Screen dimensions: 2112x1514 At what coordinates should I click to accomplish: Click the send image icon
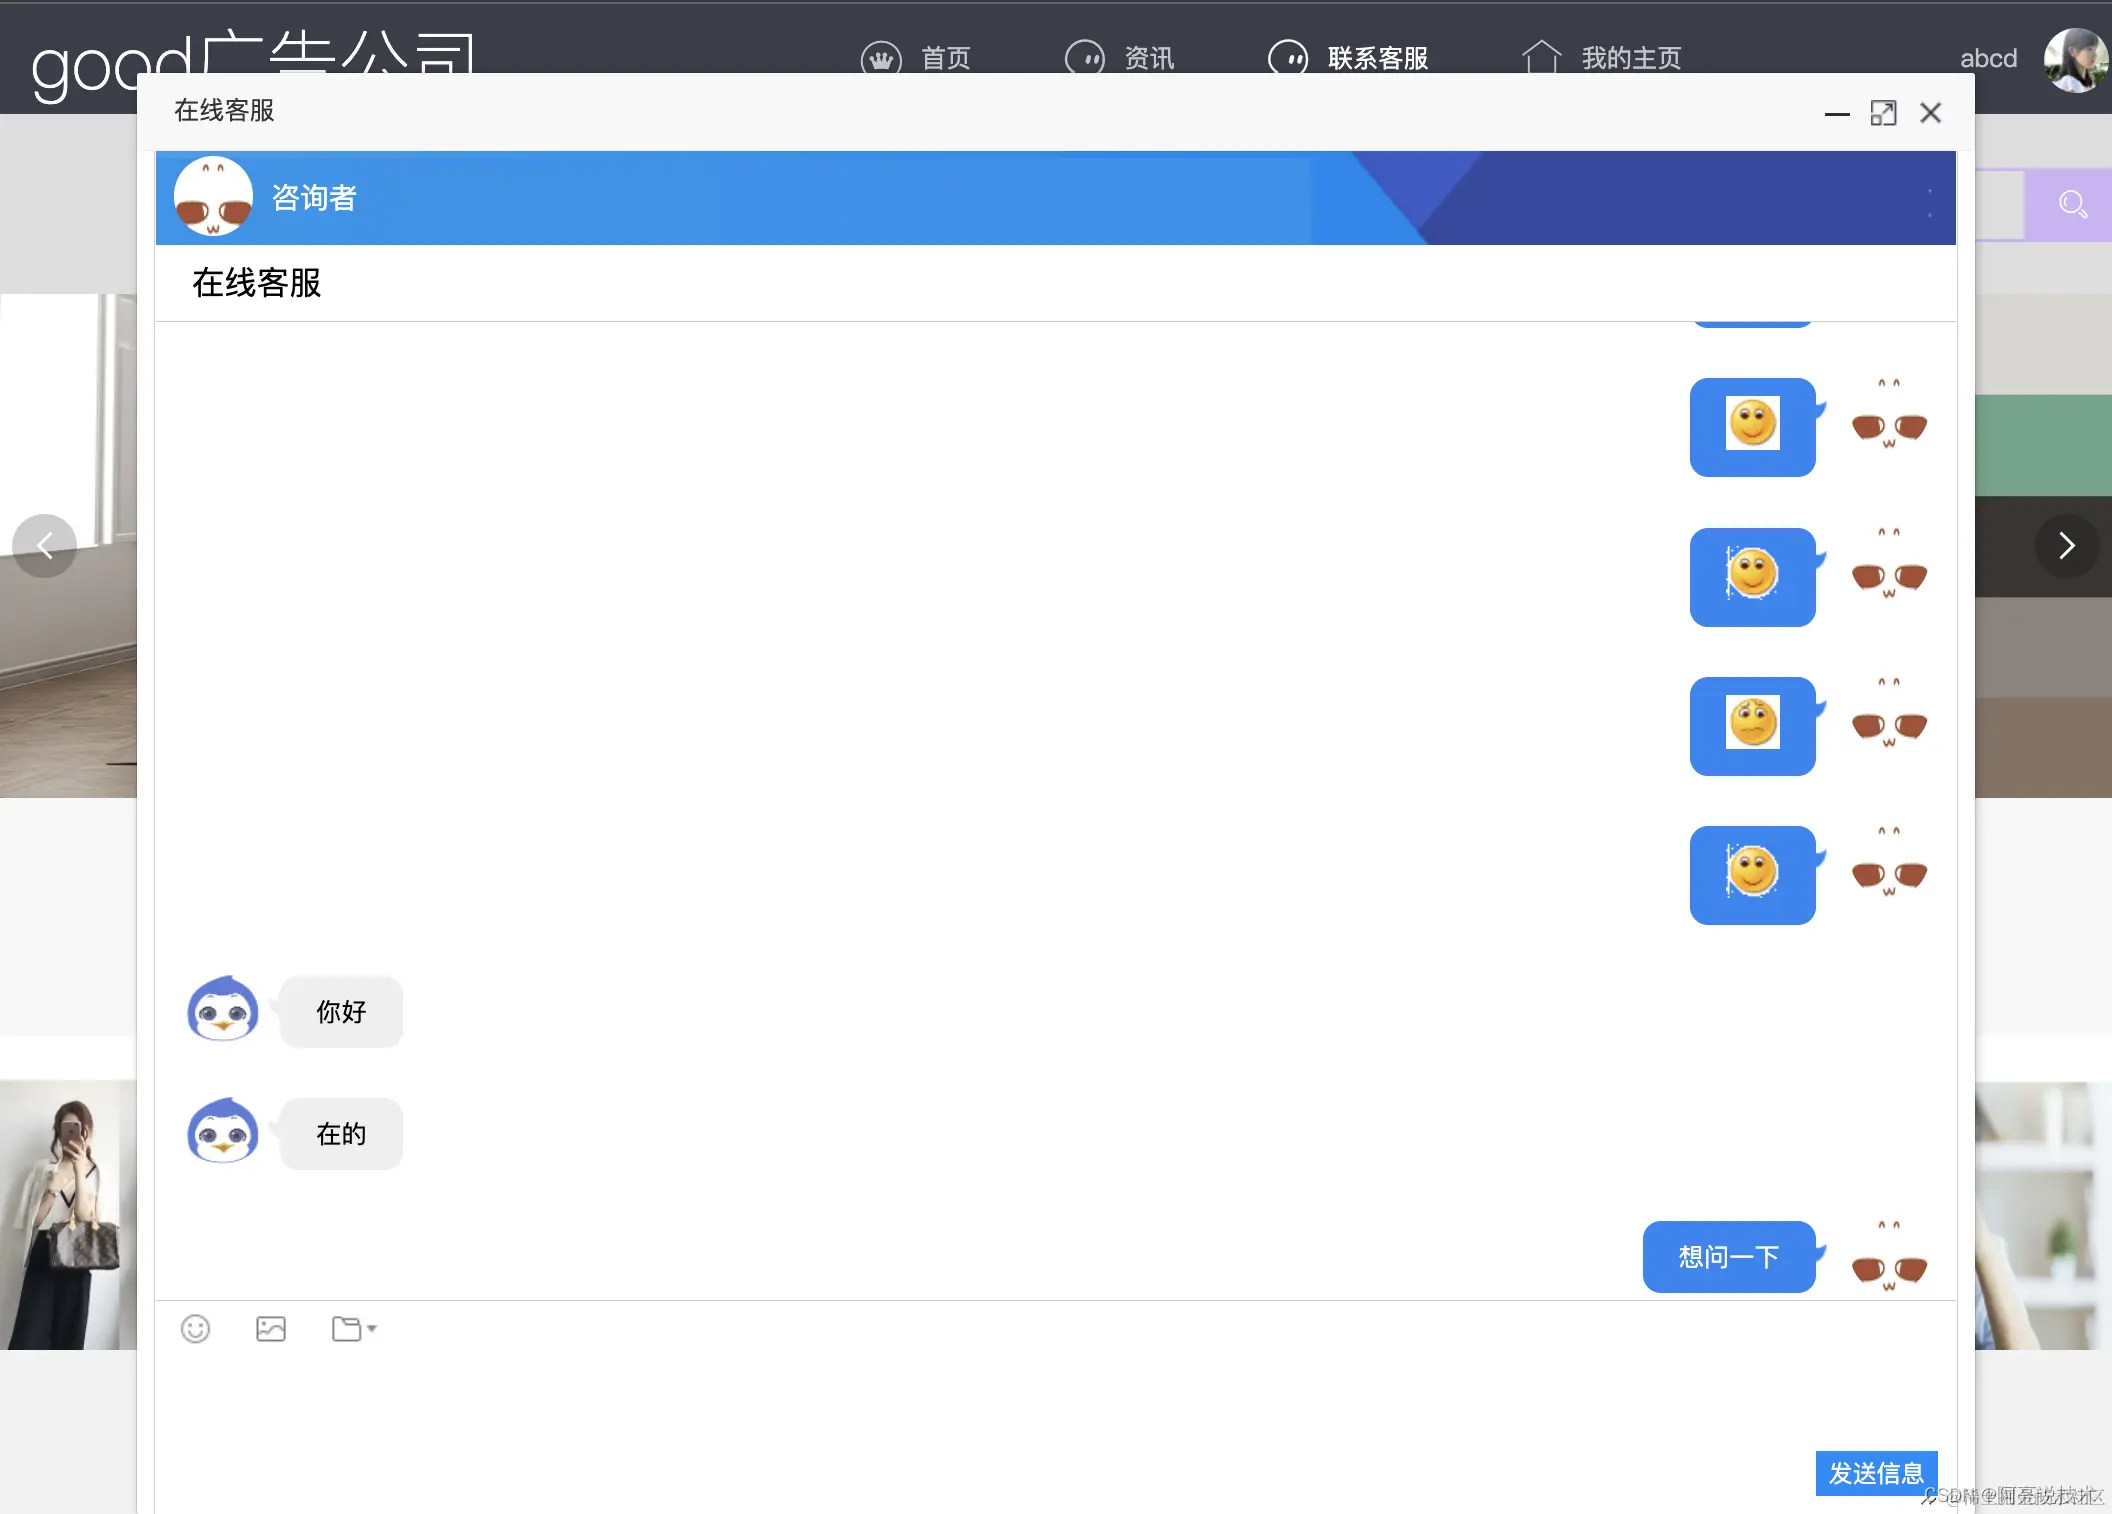(x=271, y=1329)
